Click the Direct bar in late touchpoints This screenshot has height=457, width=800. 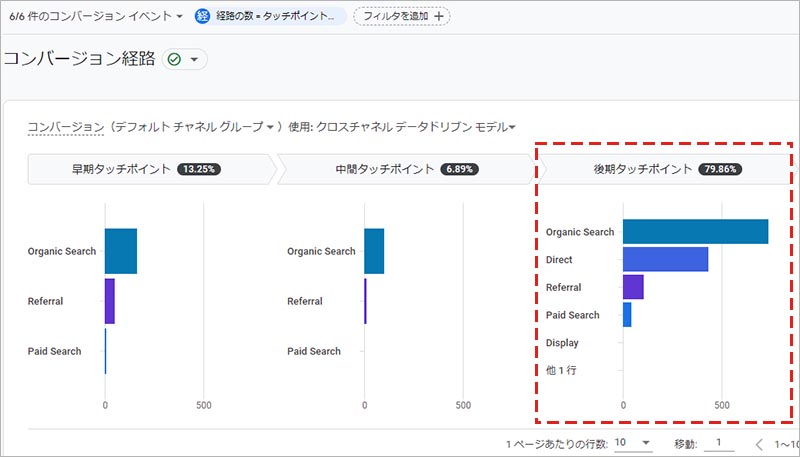665,260
